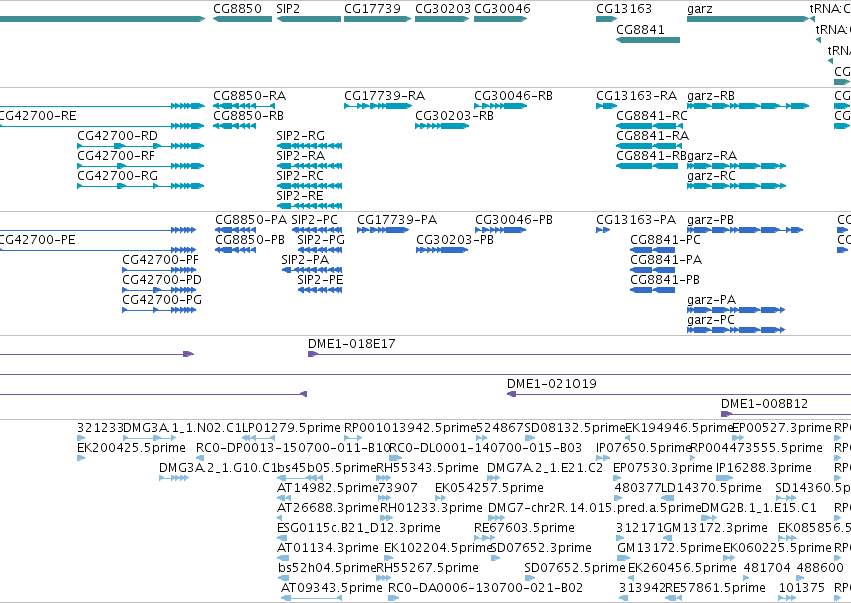Select the garz-RA transcript label
851x603 pixels.
click(x=712, y=156)
